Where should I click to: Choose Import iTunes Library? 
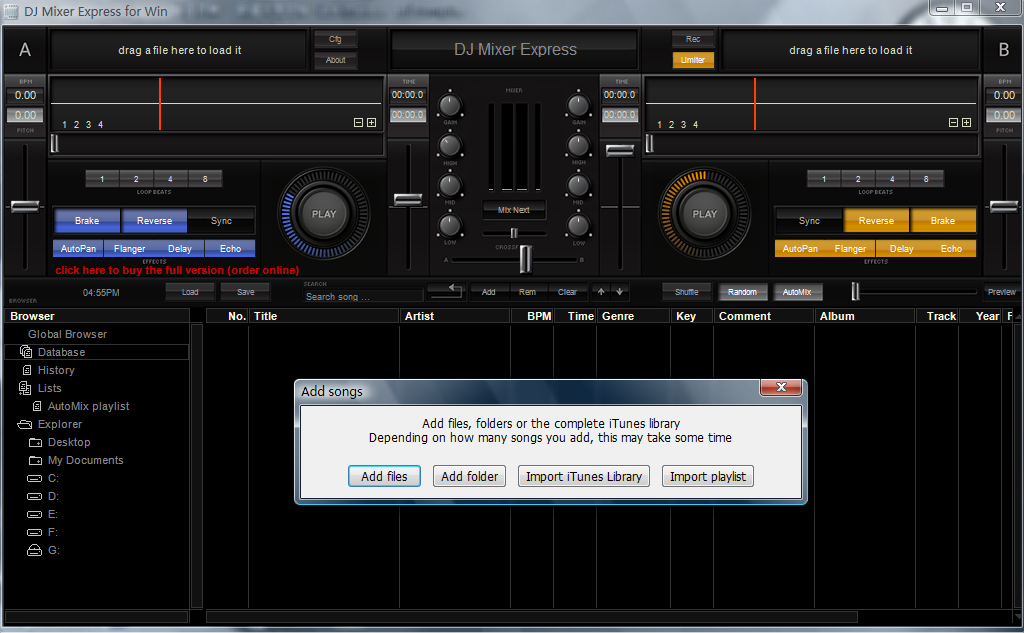(583, 476)
